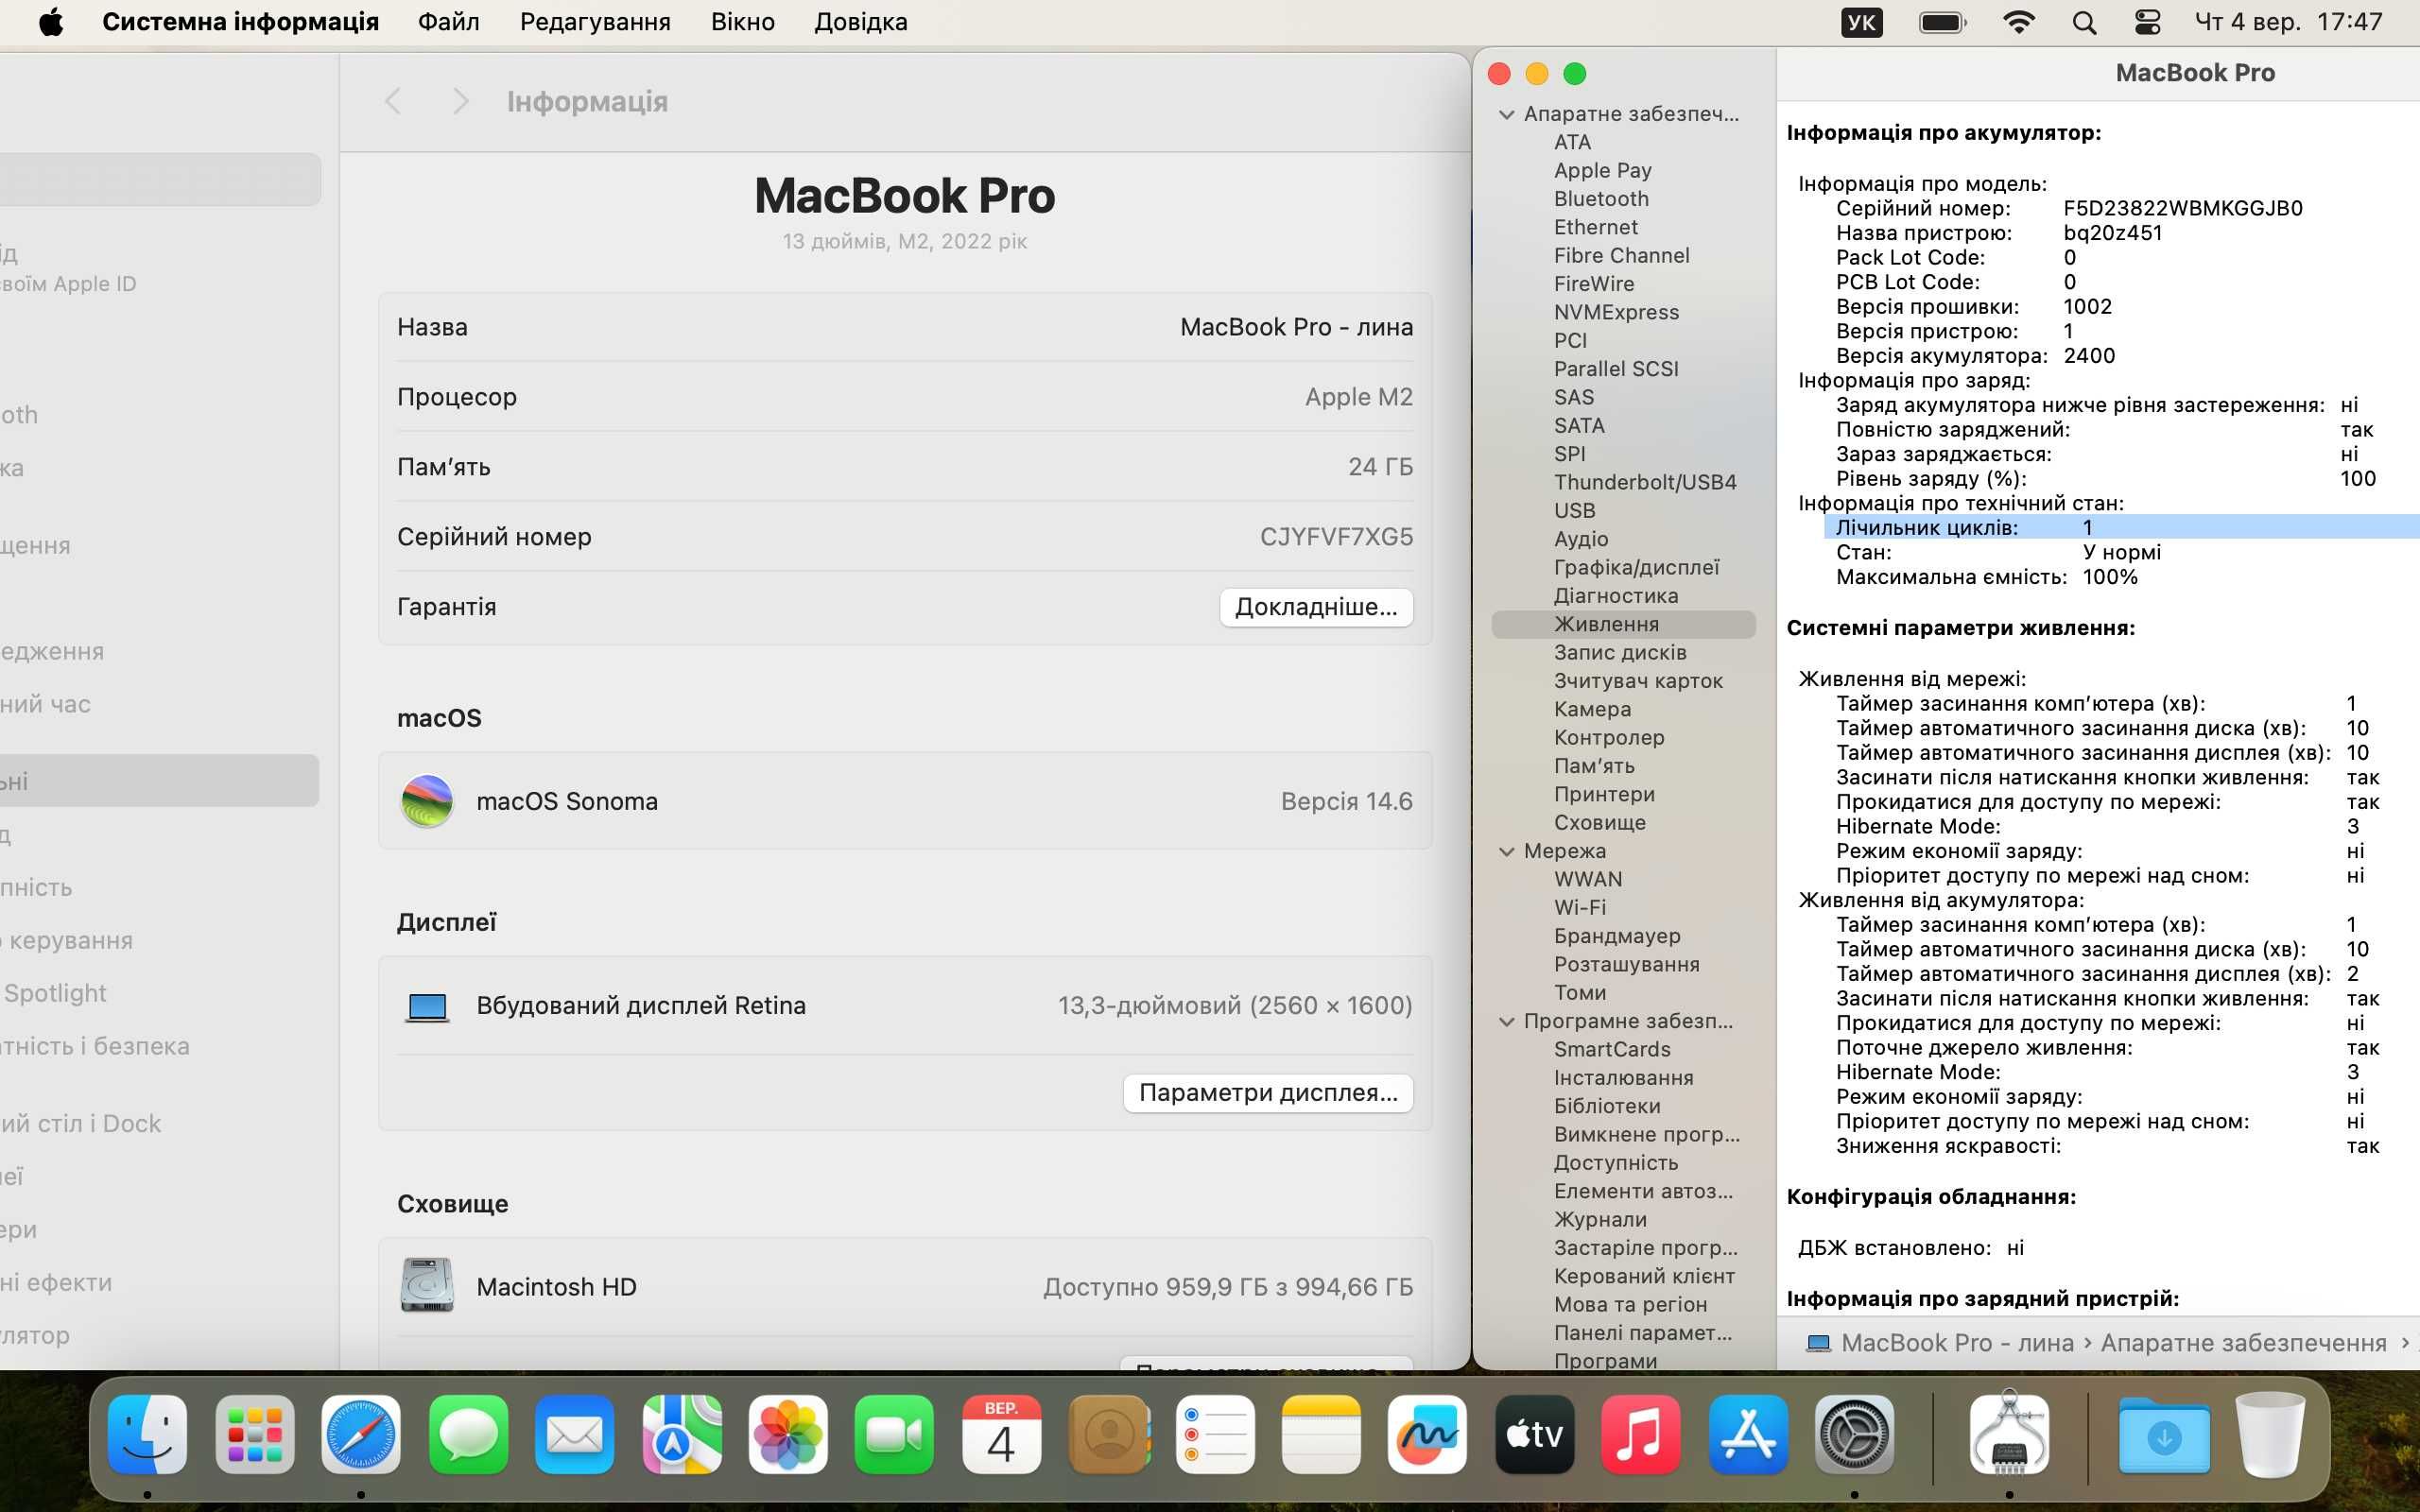Open the Системна інформація app menu
The height and width of the screenshot is (1512, 2420).
click(240, 22)
